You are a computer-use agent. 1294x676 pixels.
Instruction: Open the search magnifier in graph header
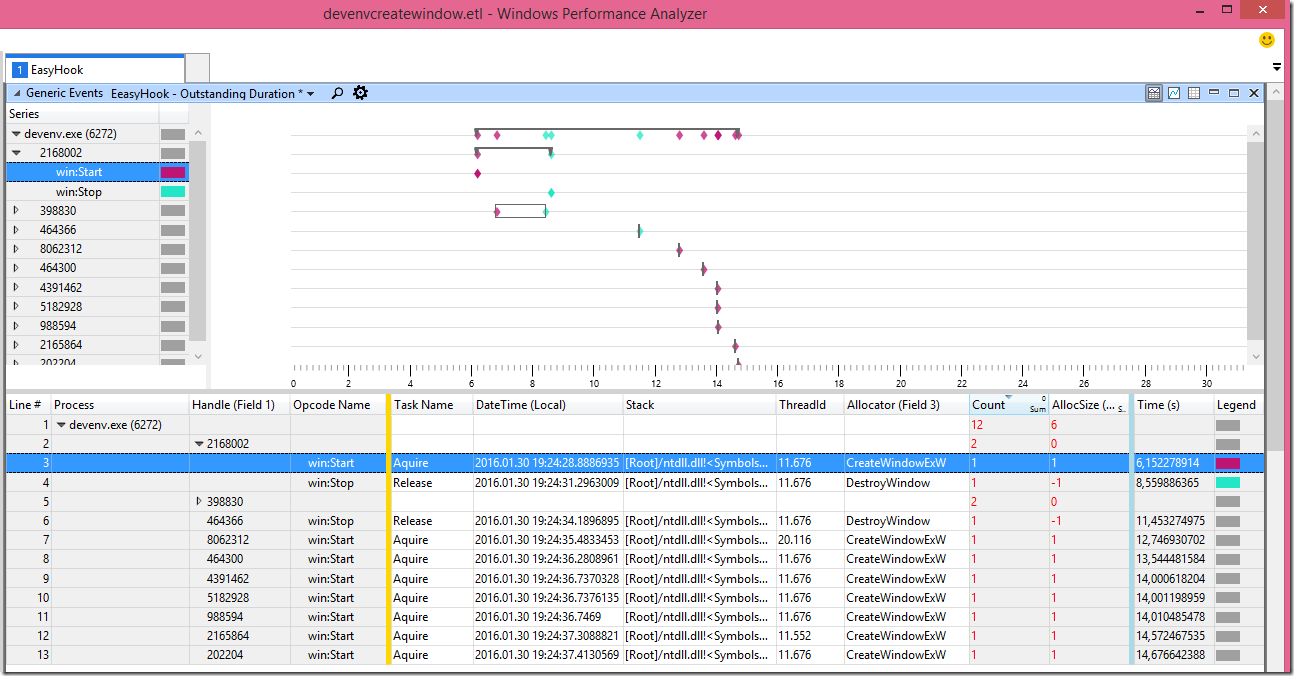pyautogui.click(x=337, y=93)
